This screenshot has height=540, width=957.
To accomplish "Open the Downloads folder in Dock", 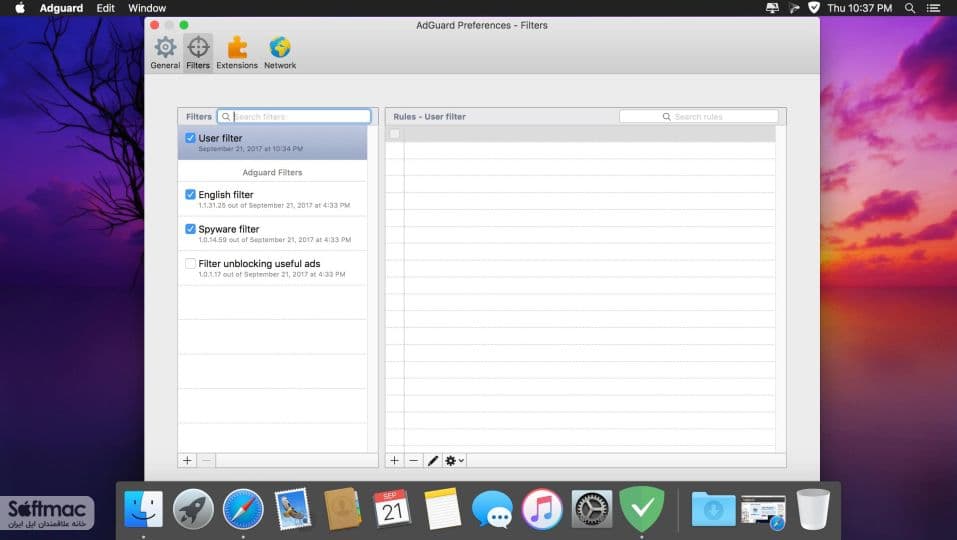I will point(713,509).
